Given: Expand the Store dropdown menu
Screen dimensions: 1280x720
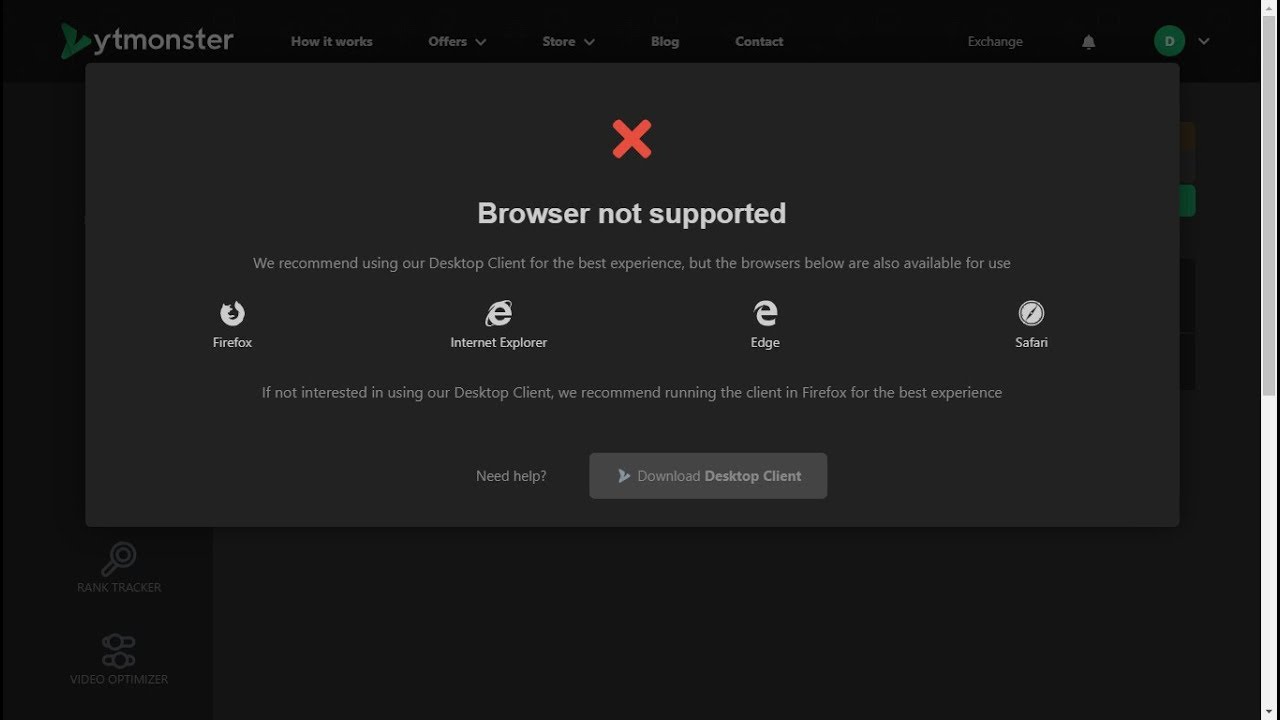Looking at the screenshot, I should pos(568,41).
